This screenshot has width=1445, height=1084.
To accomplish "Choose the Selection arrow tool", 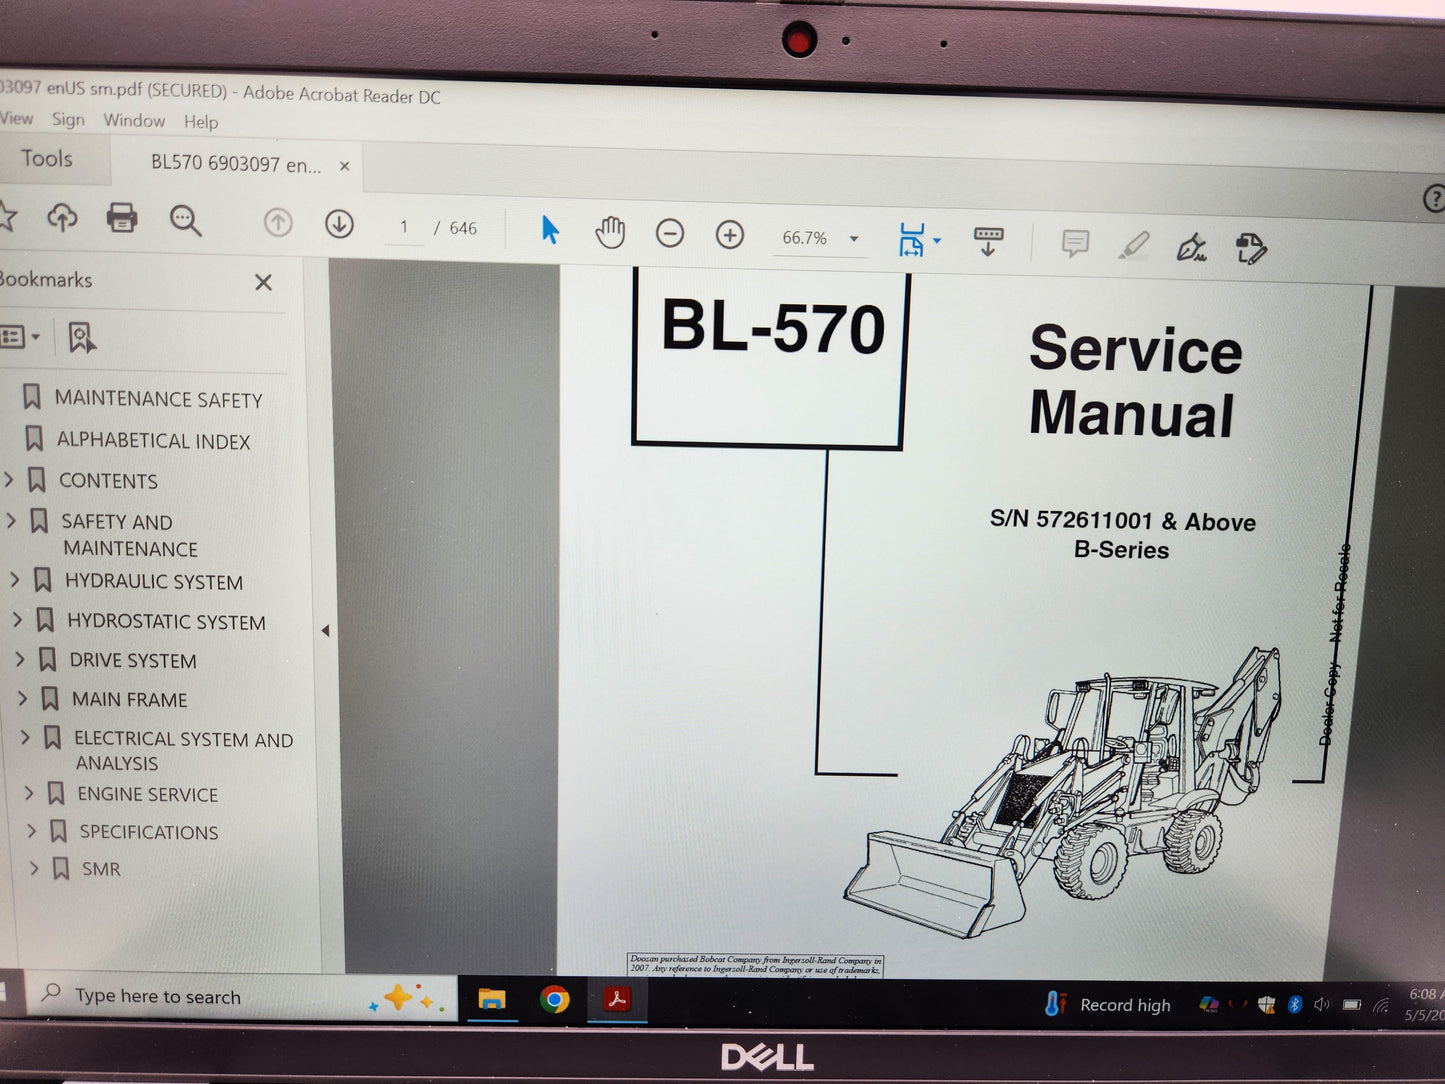I will tap(550, 230).
